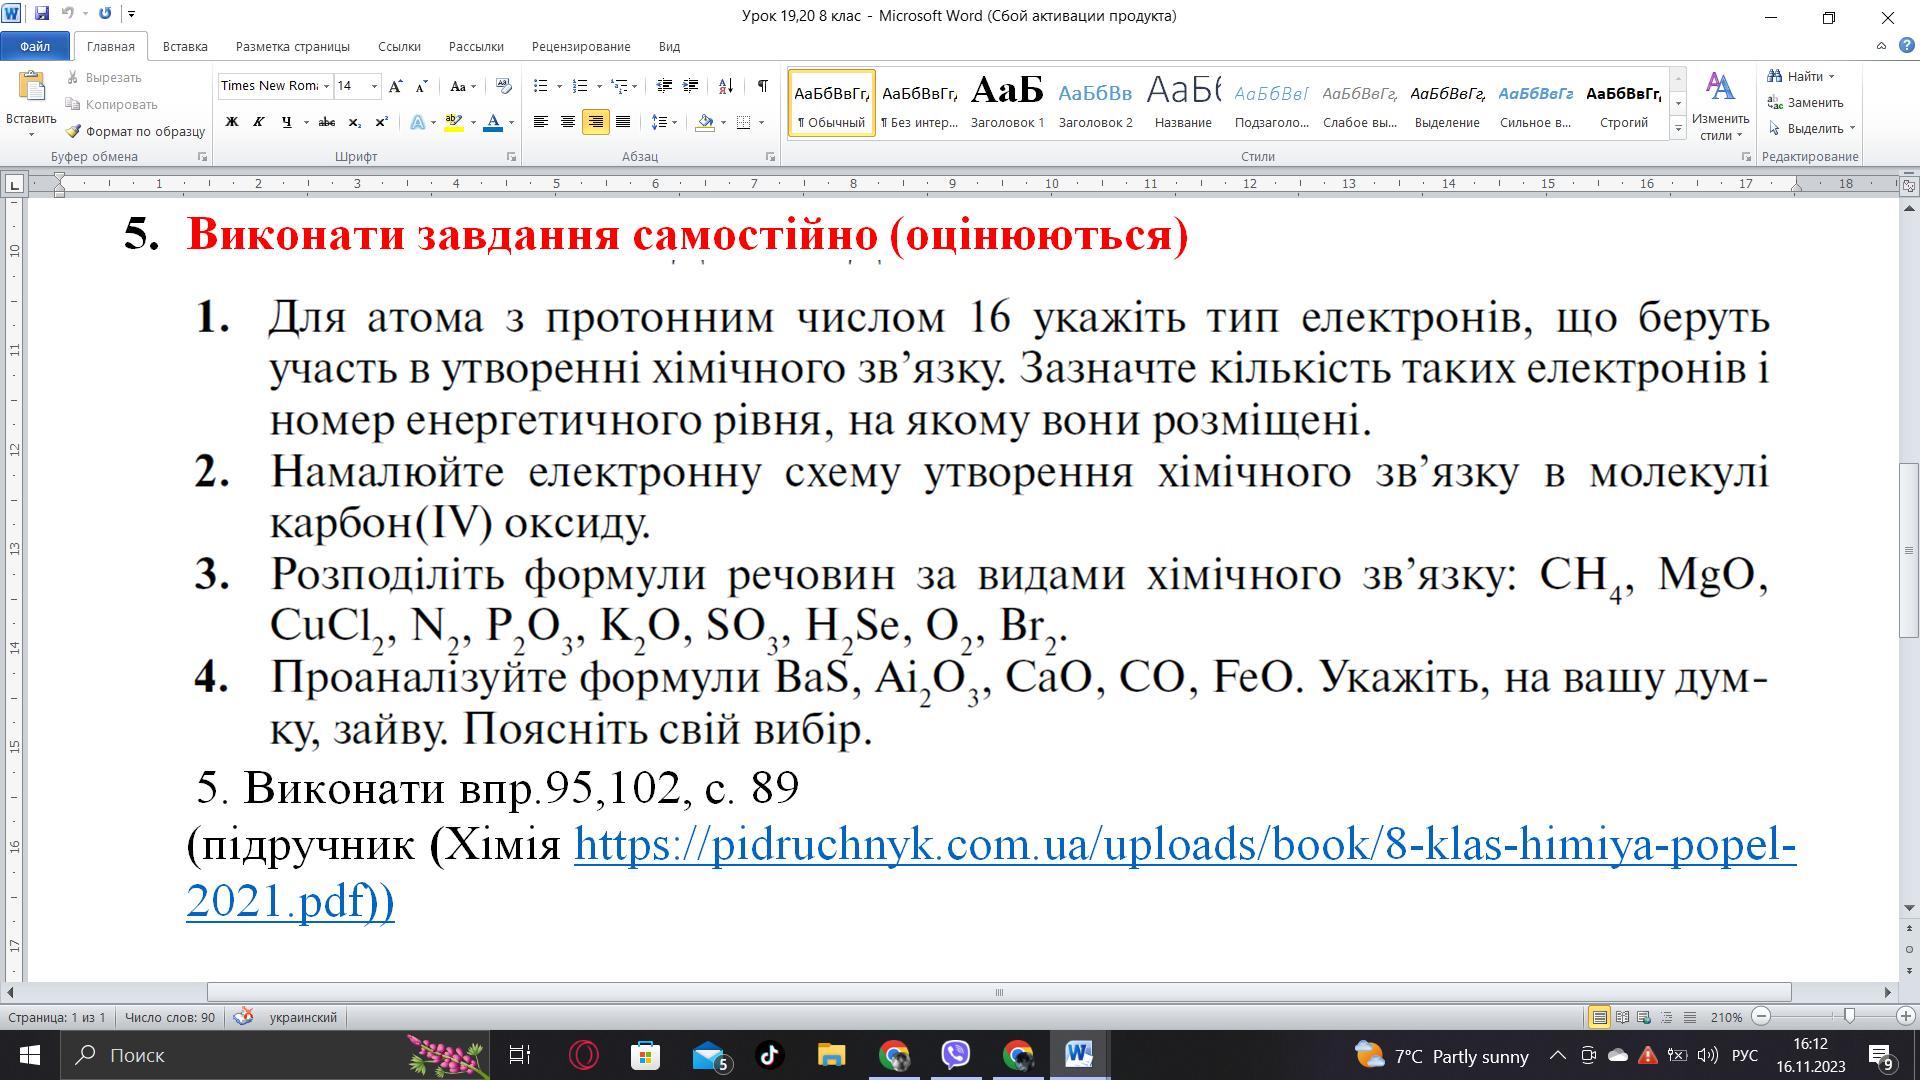1920x1080 pixels.
Task: Toggle bold formatting
Action: click(x=232, y=122)
